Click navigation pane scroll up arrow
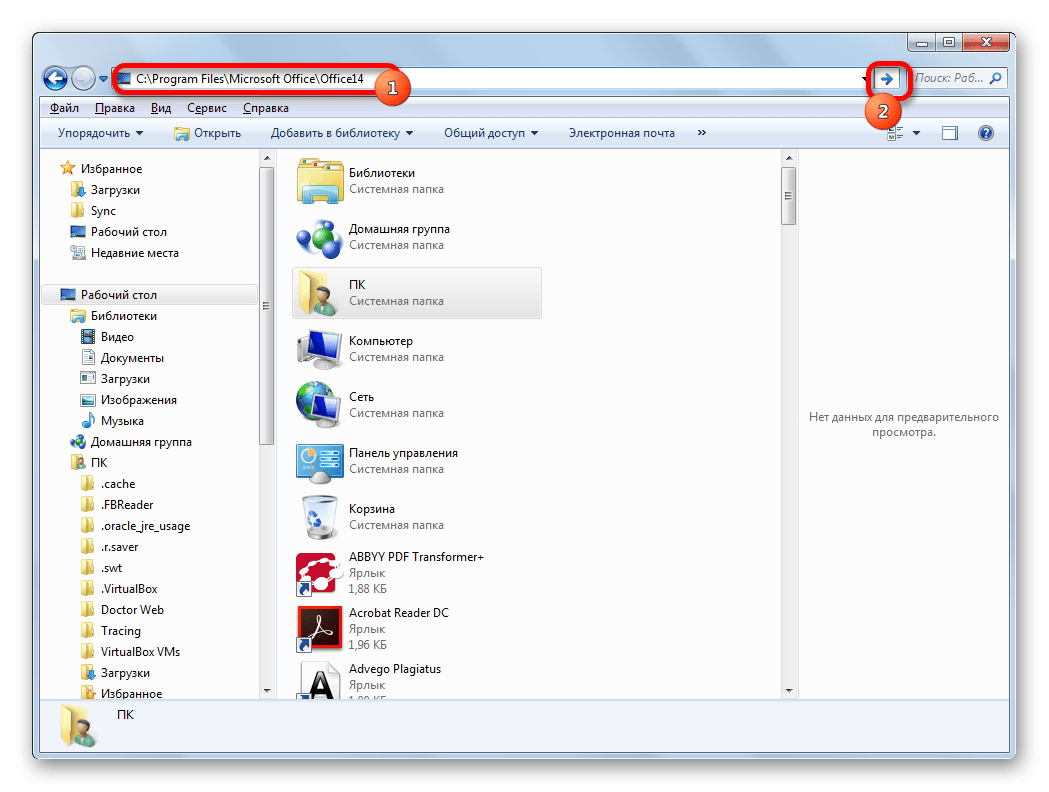 [x=267, y=159]
